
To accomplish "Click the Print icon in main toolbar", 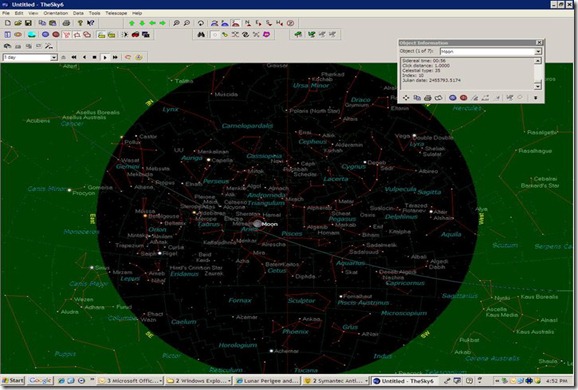I will click(66, 23).
